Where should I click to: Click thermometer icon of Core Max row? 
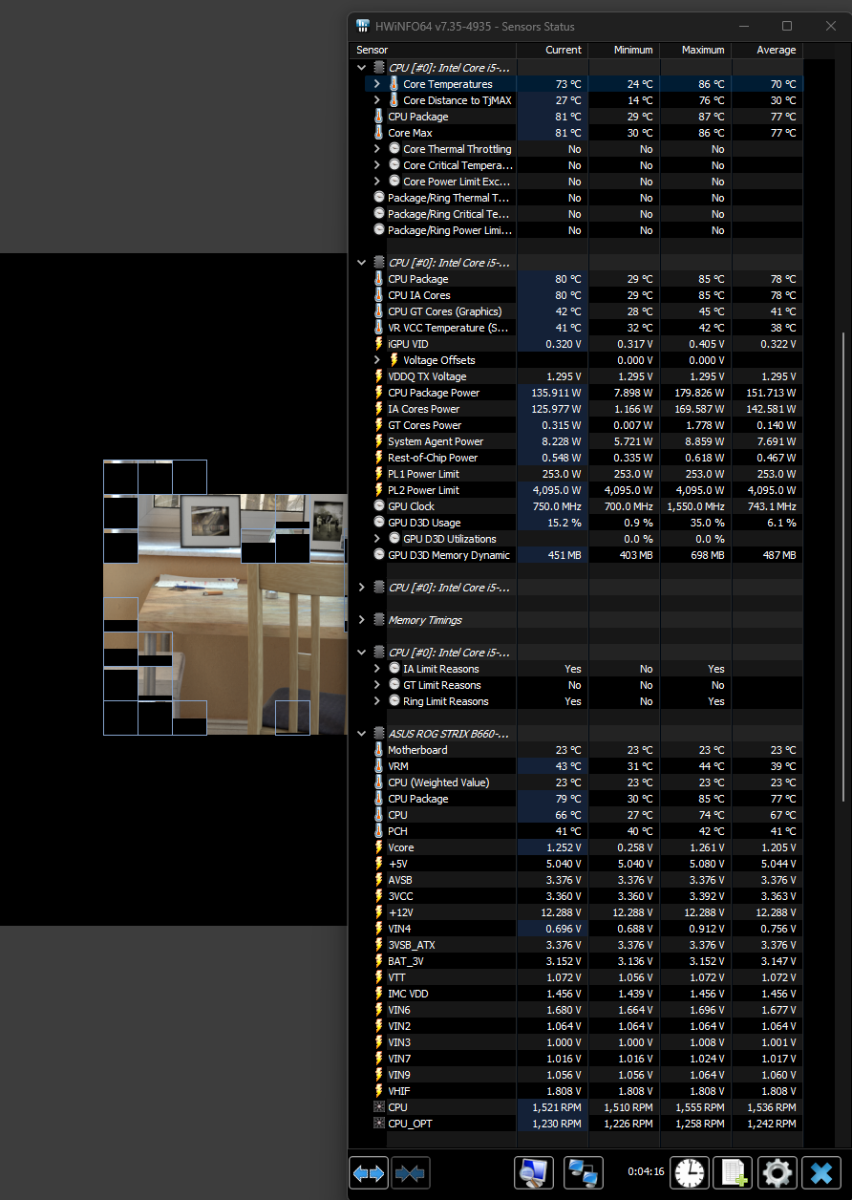point(379,133)
